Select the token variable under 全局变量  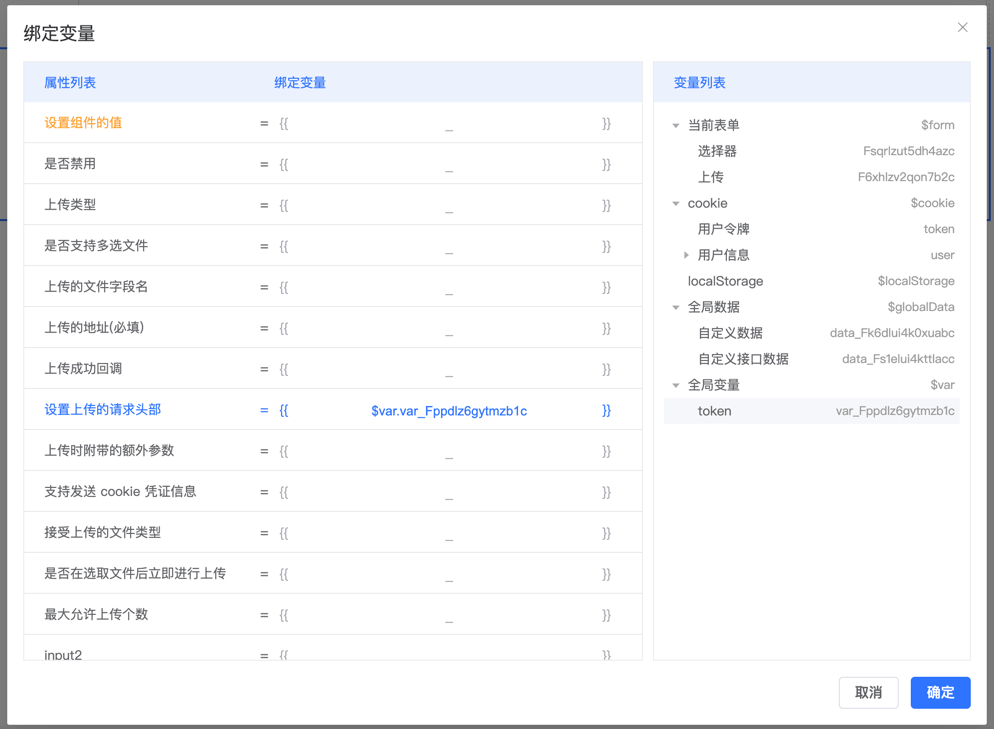click(x=714, y=411)
